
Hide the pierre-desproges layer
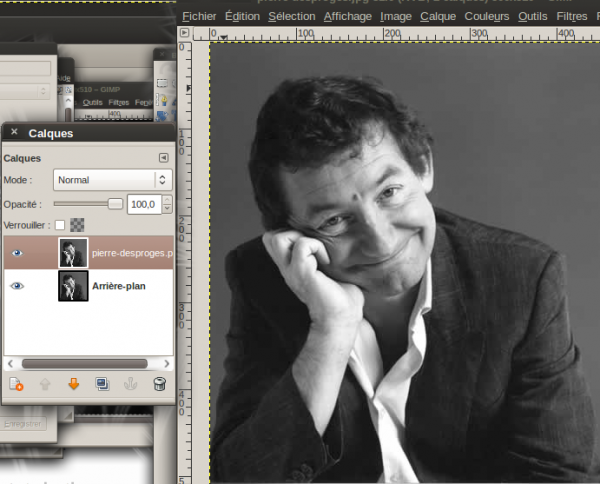click(x=17, y=253)
